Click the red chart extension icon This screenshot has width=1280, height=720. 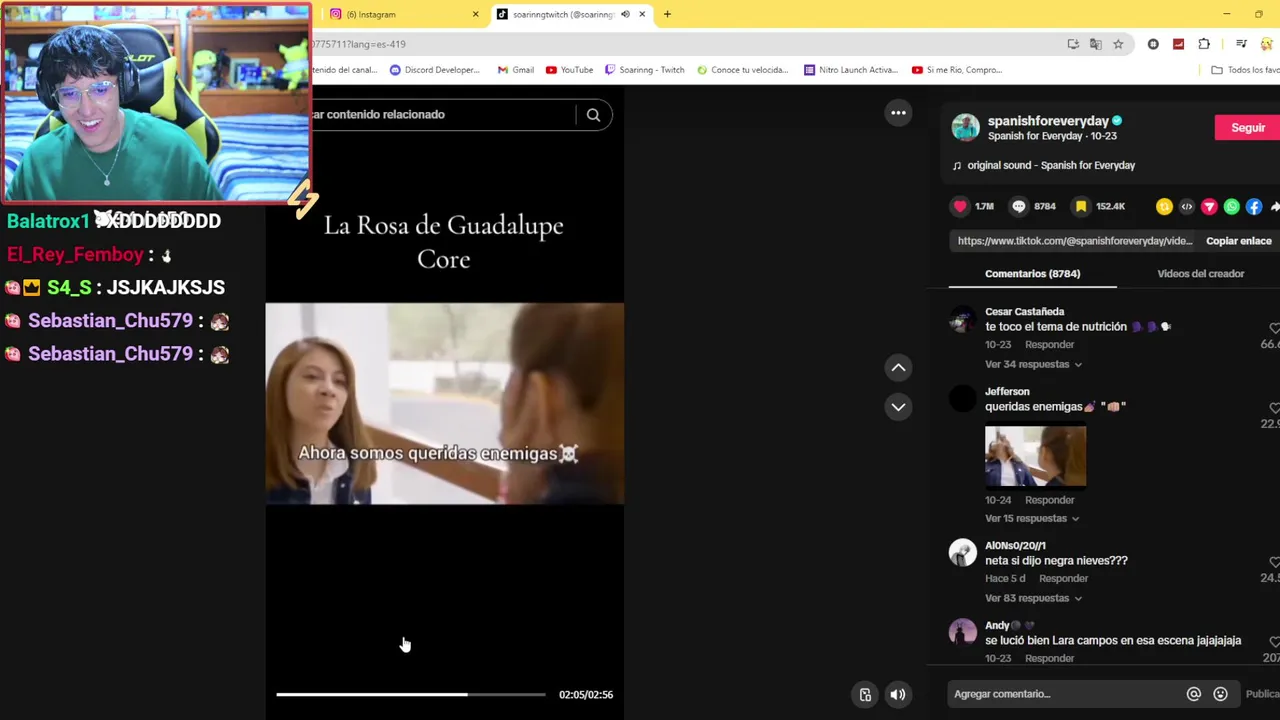(1178, 44)
